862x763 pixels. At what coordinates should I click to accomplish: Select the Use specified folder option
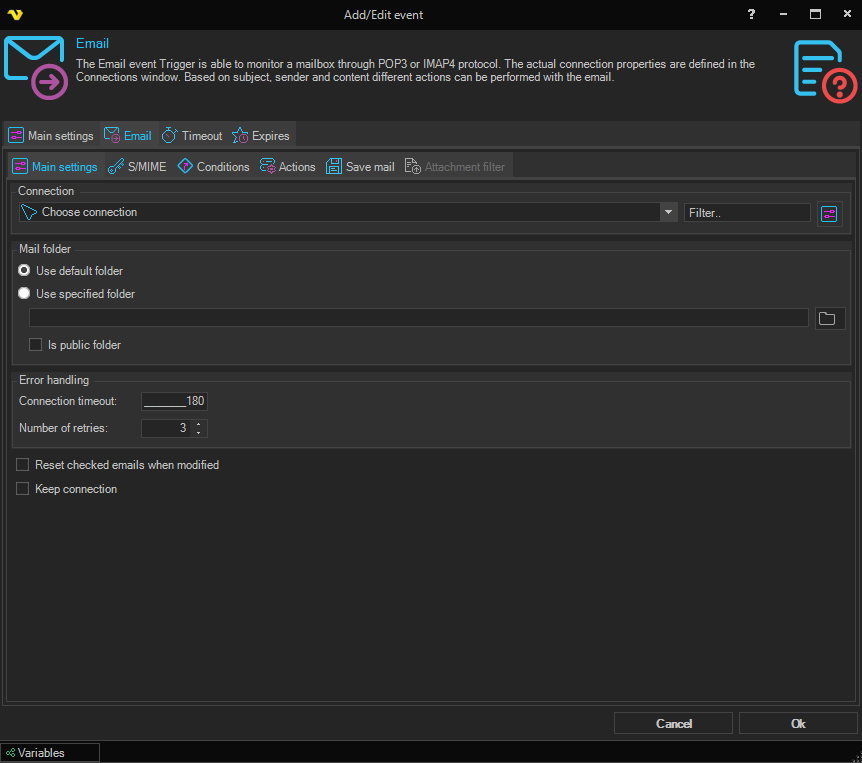tap(24, 294)
